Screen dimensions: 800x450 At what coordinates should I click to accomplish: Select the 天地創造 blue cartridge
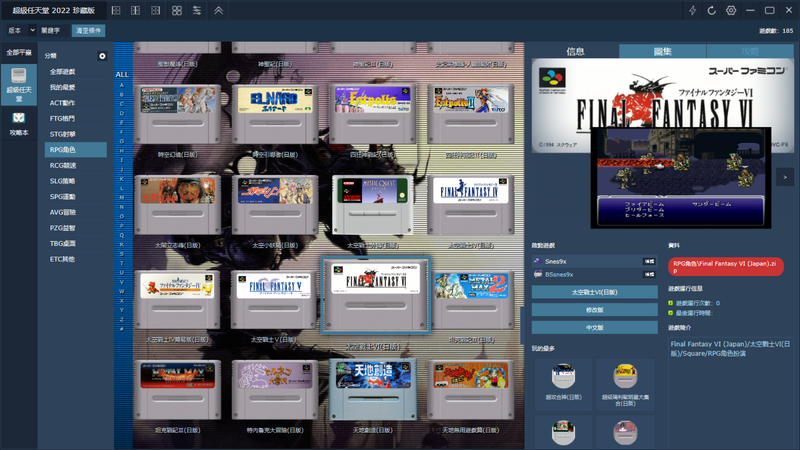coord(372,389)
